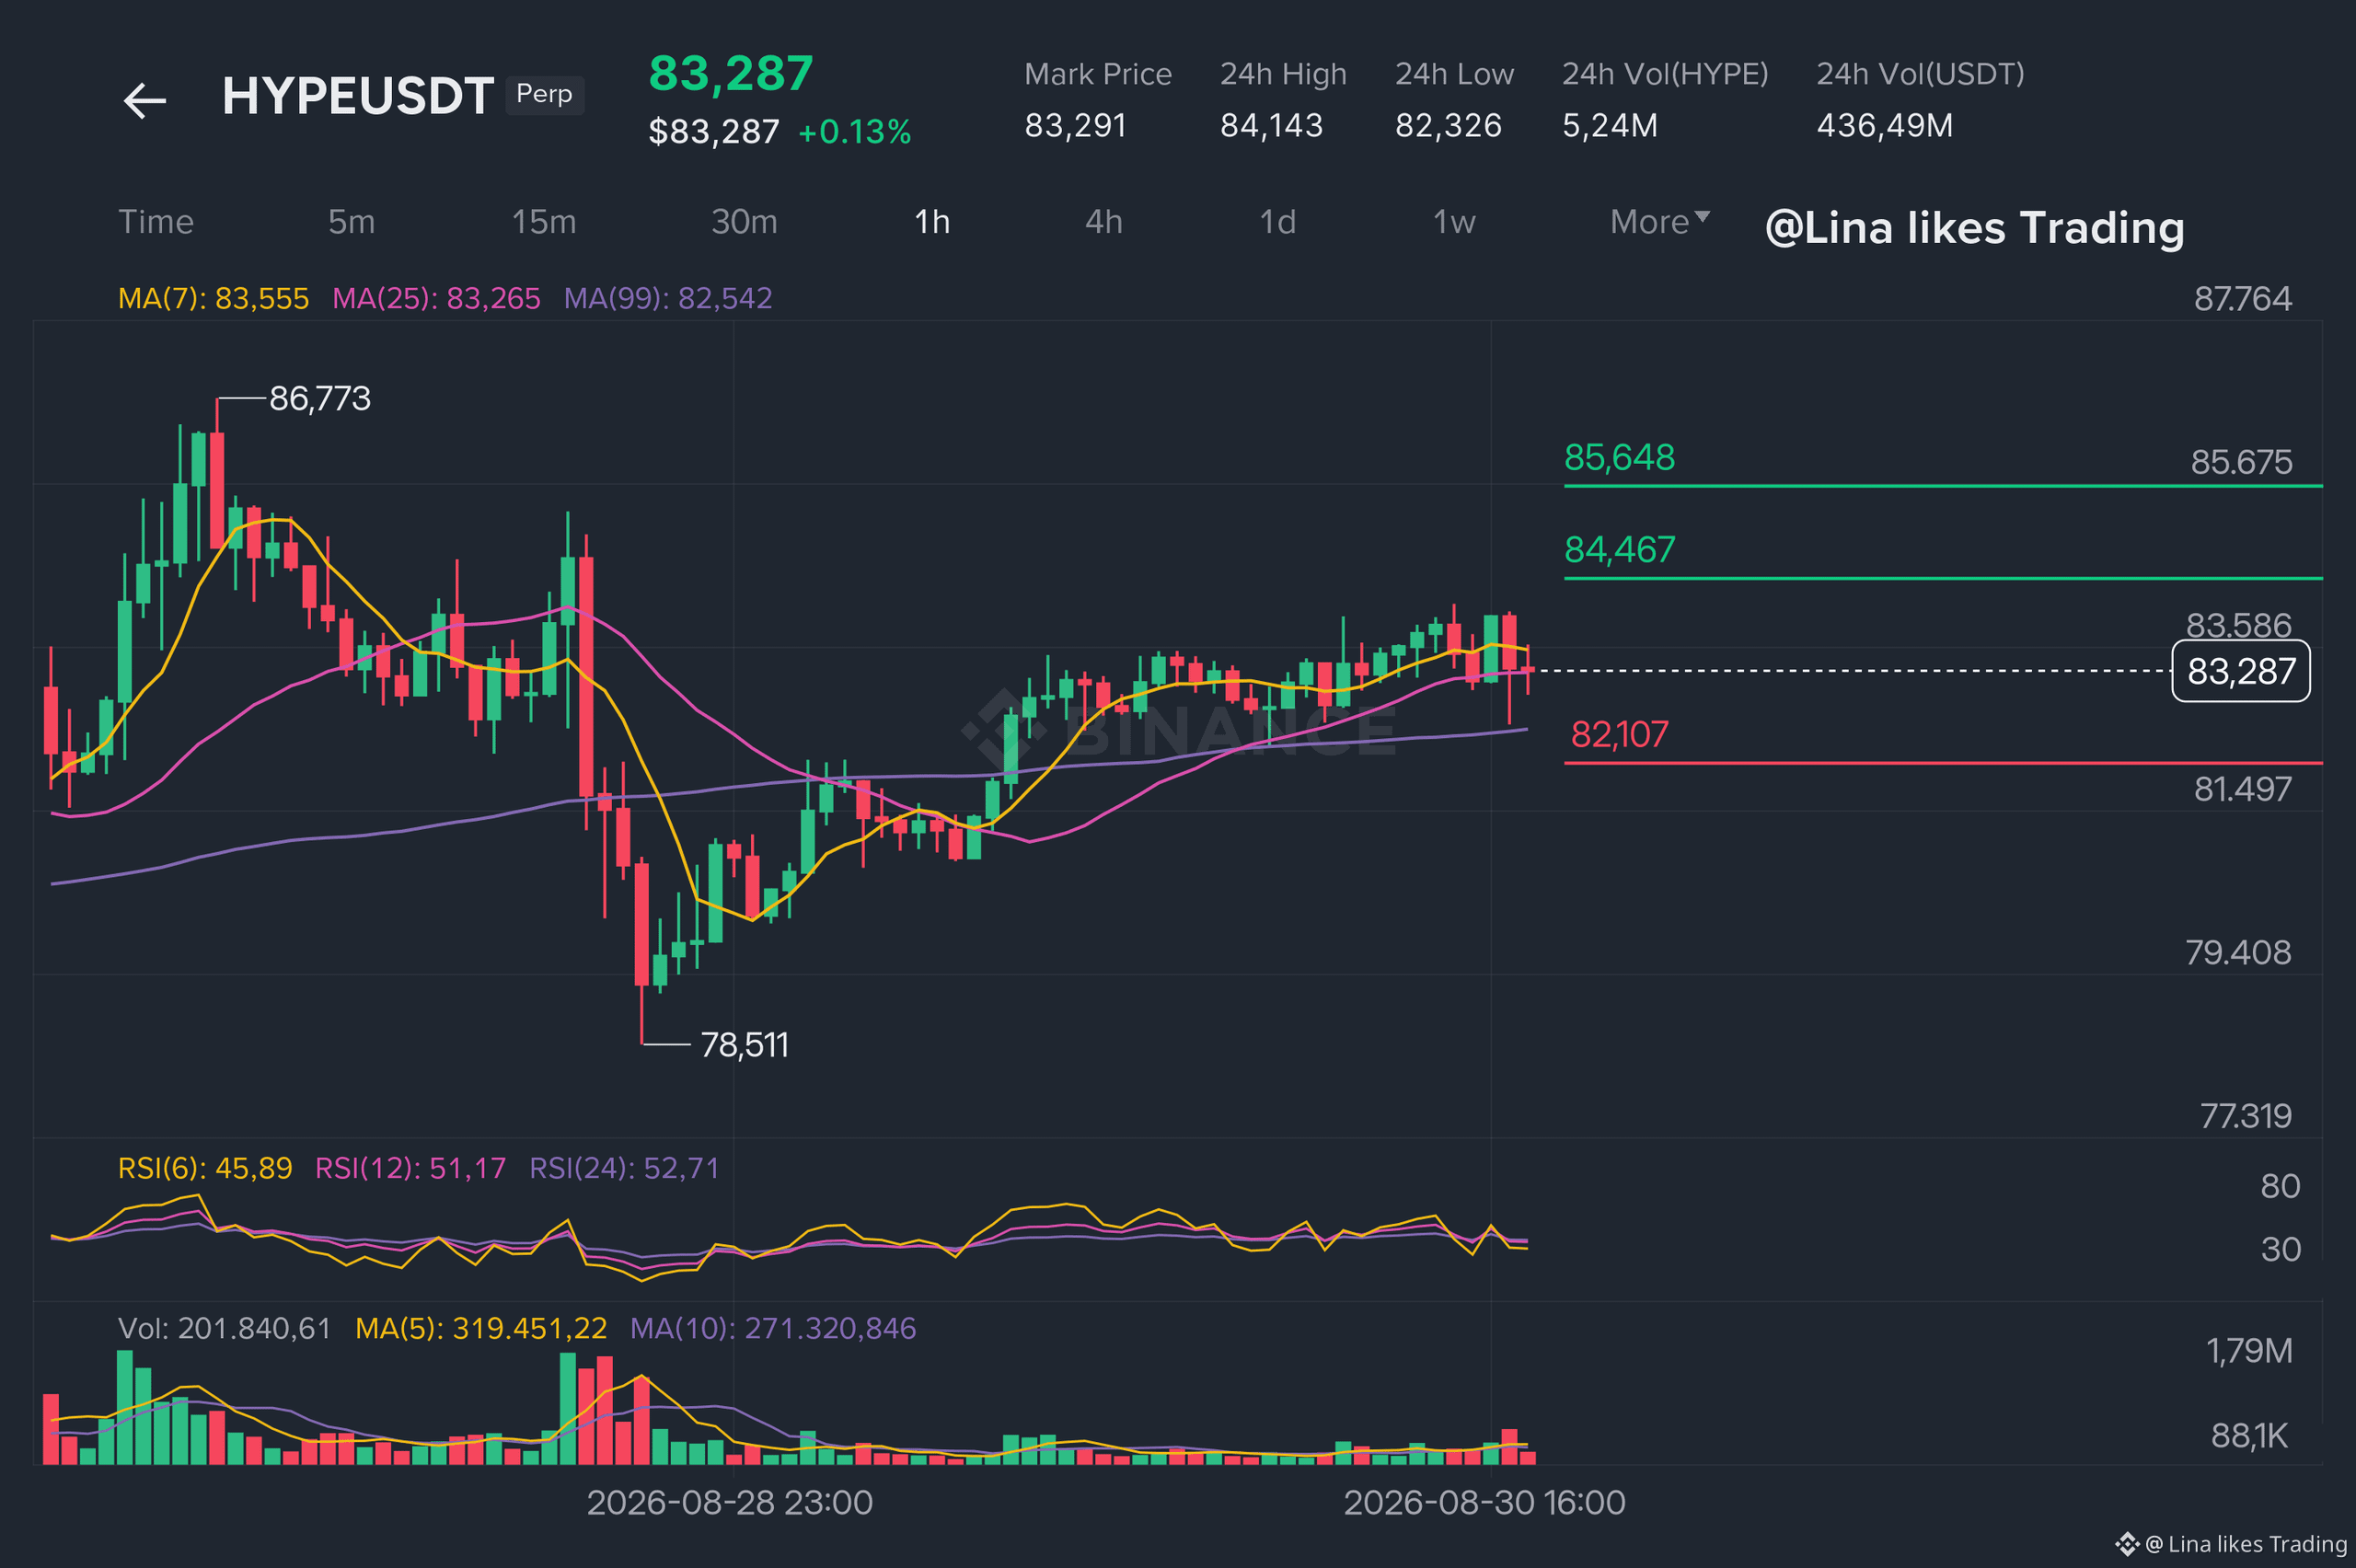Go back using the left arrow icon
This screenshot has width=2356, height=1568.
[144, 100]
